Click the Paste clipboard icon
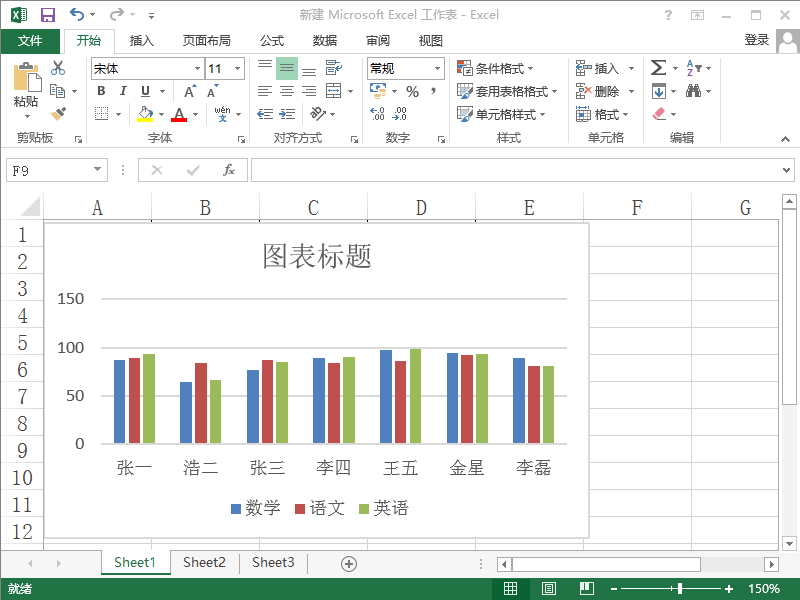The height and width of the screenshot is (600, 800). point(27,77)
